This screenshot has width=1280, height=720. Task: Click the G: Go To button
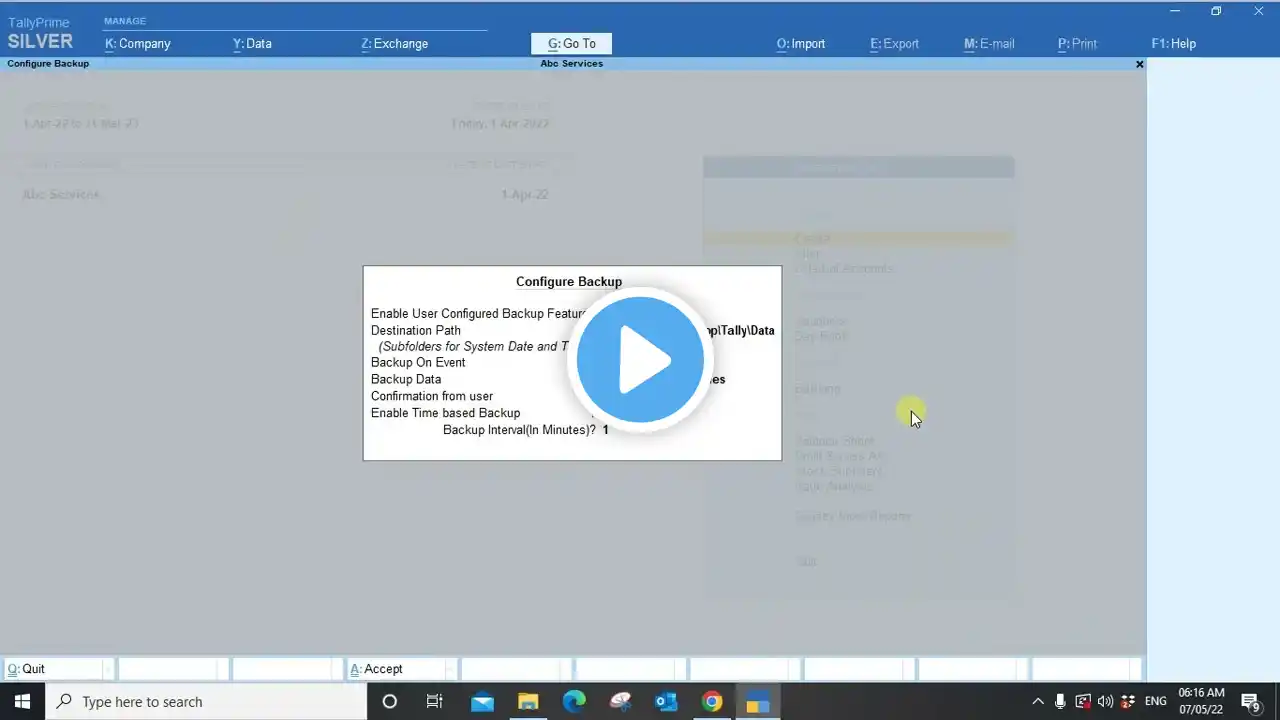pos(571,44)
